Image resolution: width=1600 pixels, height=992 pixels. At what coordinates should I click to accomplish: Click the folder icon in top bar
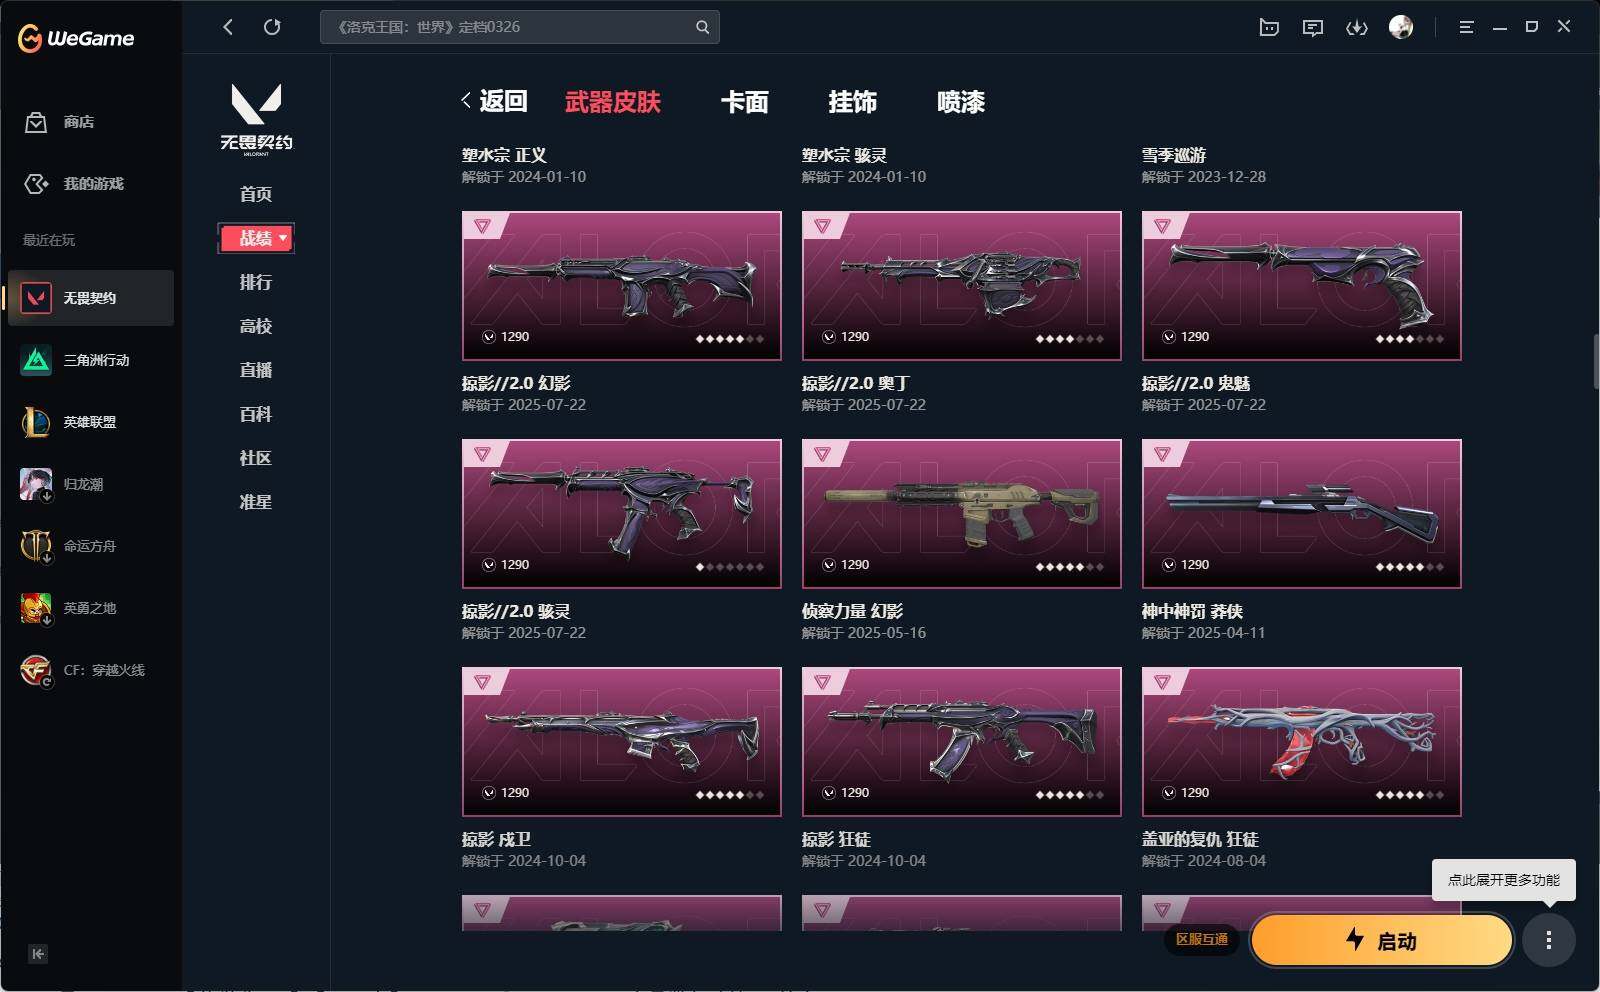coord(1269,28)
